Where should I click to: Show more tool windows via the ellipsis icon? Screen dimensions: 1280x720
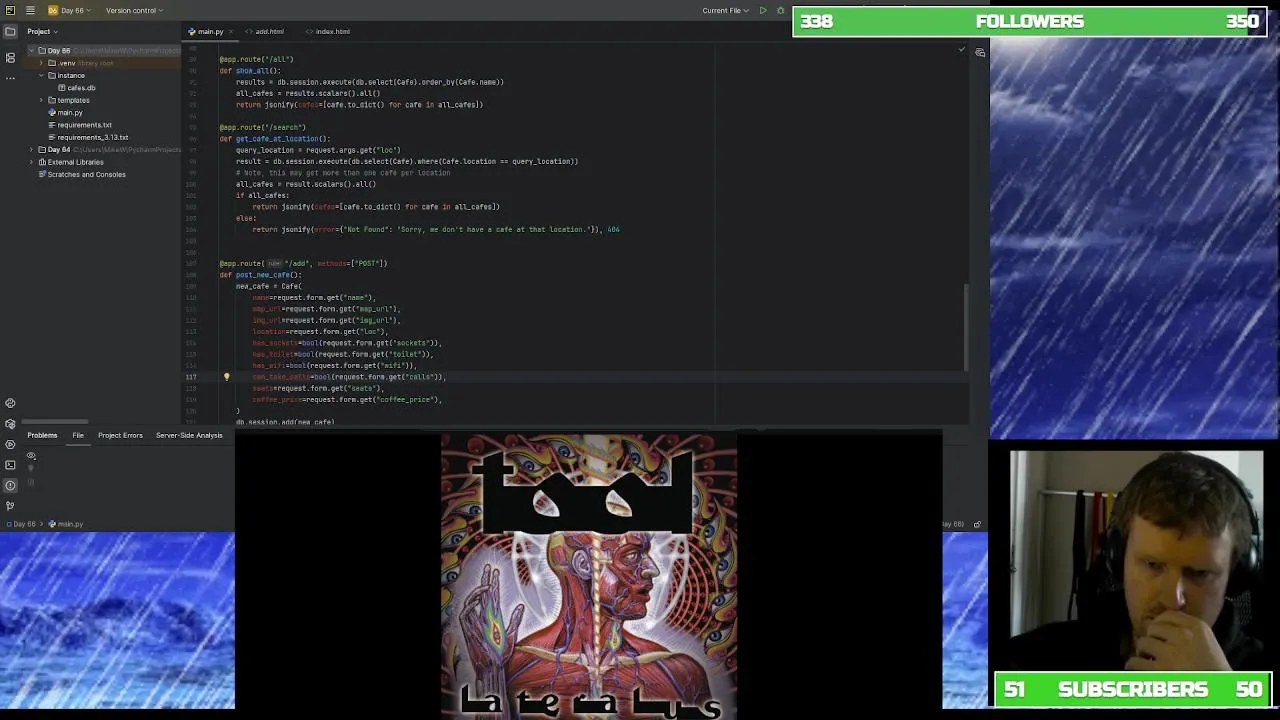(x=10, y=77)
